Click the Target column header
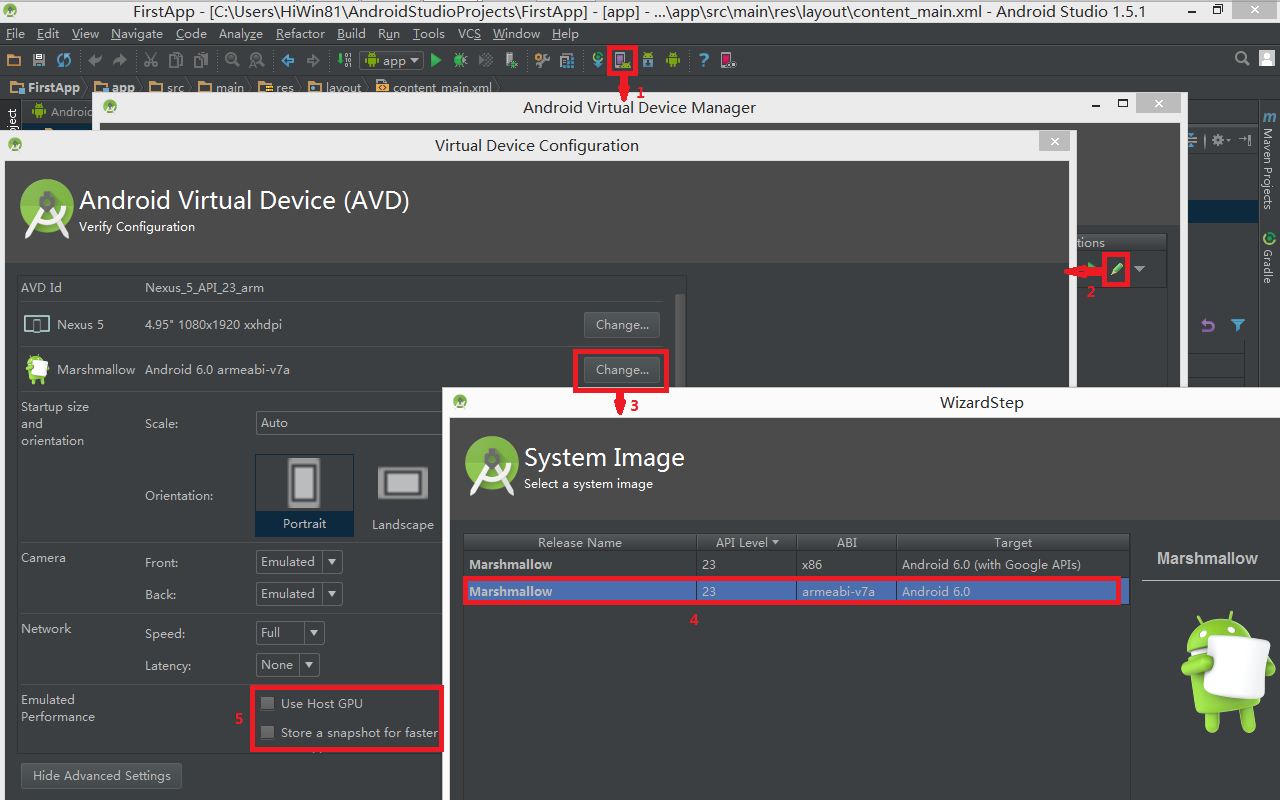The height and width of the screenshot is (800, 1280). tap(1013, 542)
